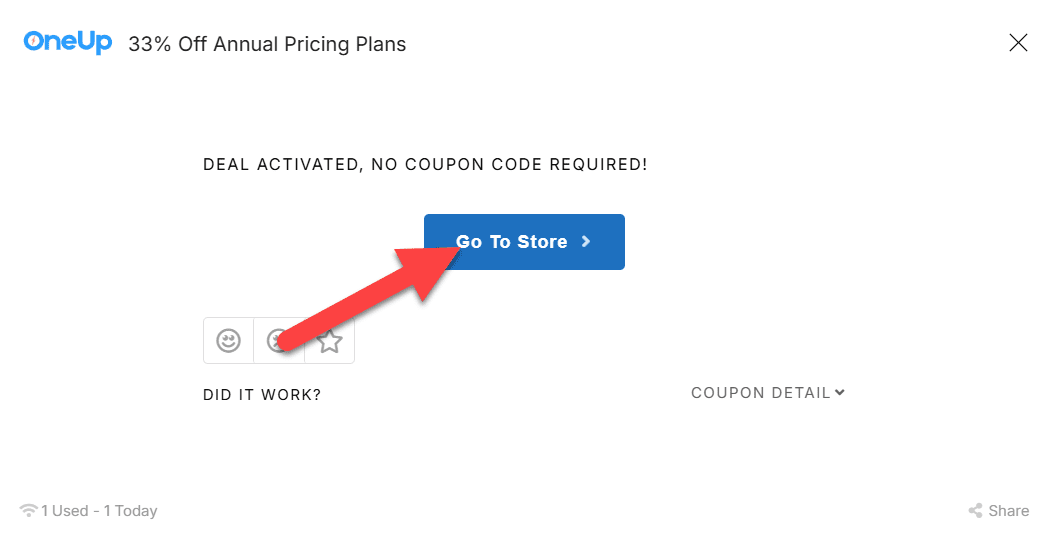This screenshot has width=1058, height=542.
Task: Expand the Coupon Detail section
Action: (x=760, y=393)
